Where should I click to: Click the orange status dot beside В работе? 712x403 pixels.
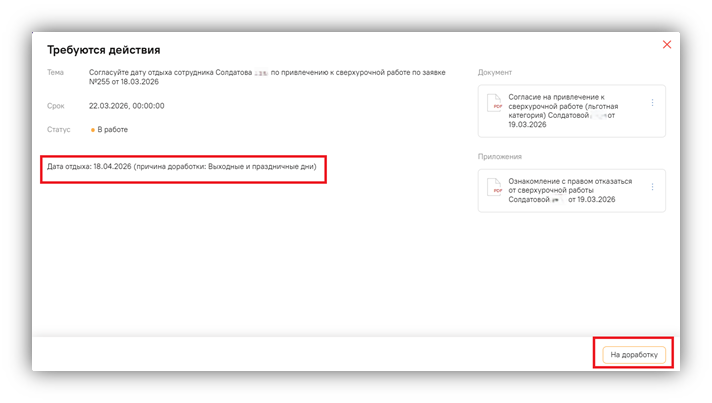[93, 130]
